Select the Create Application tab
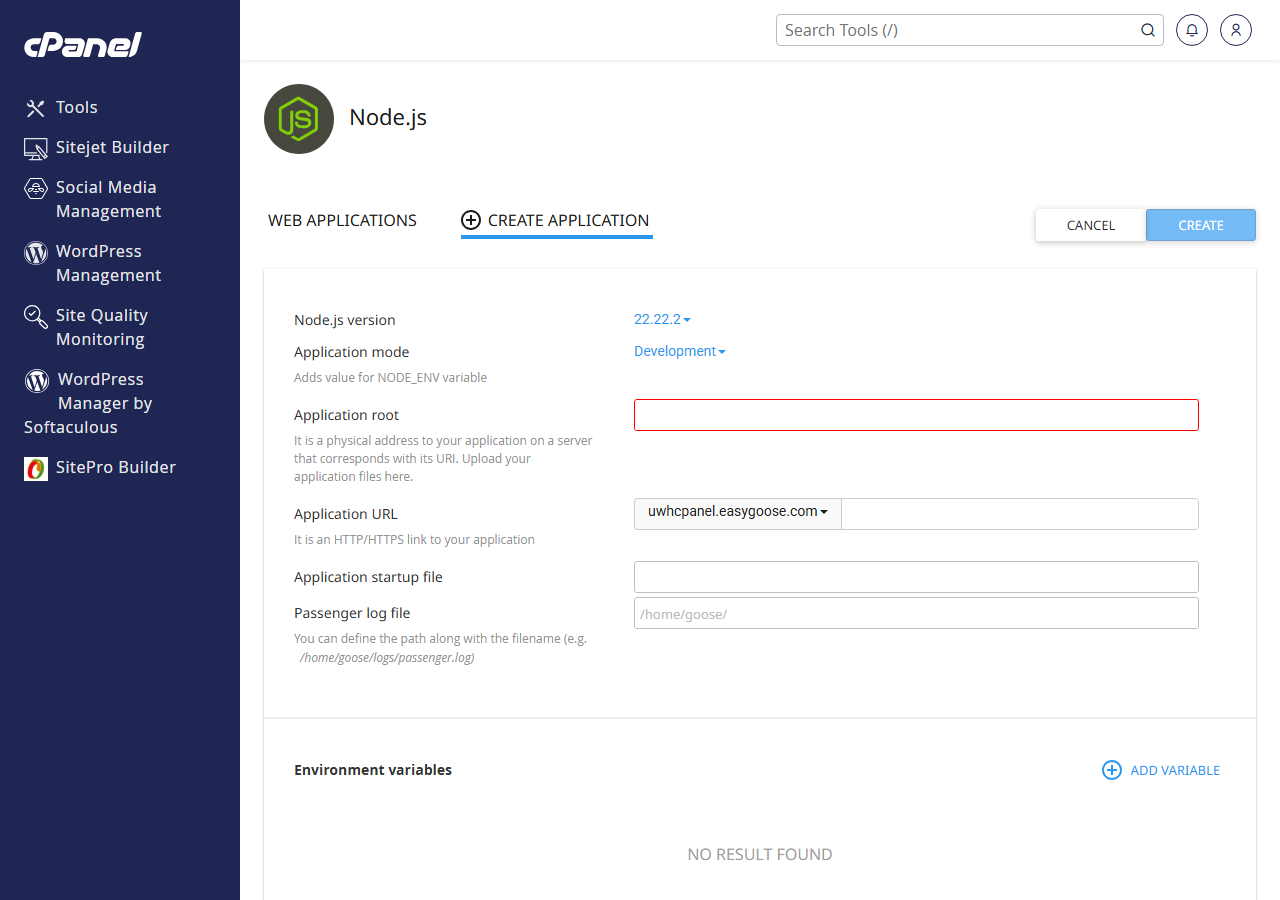This screenshot has height=900, width=1280. click(x=557, y=220)
